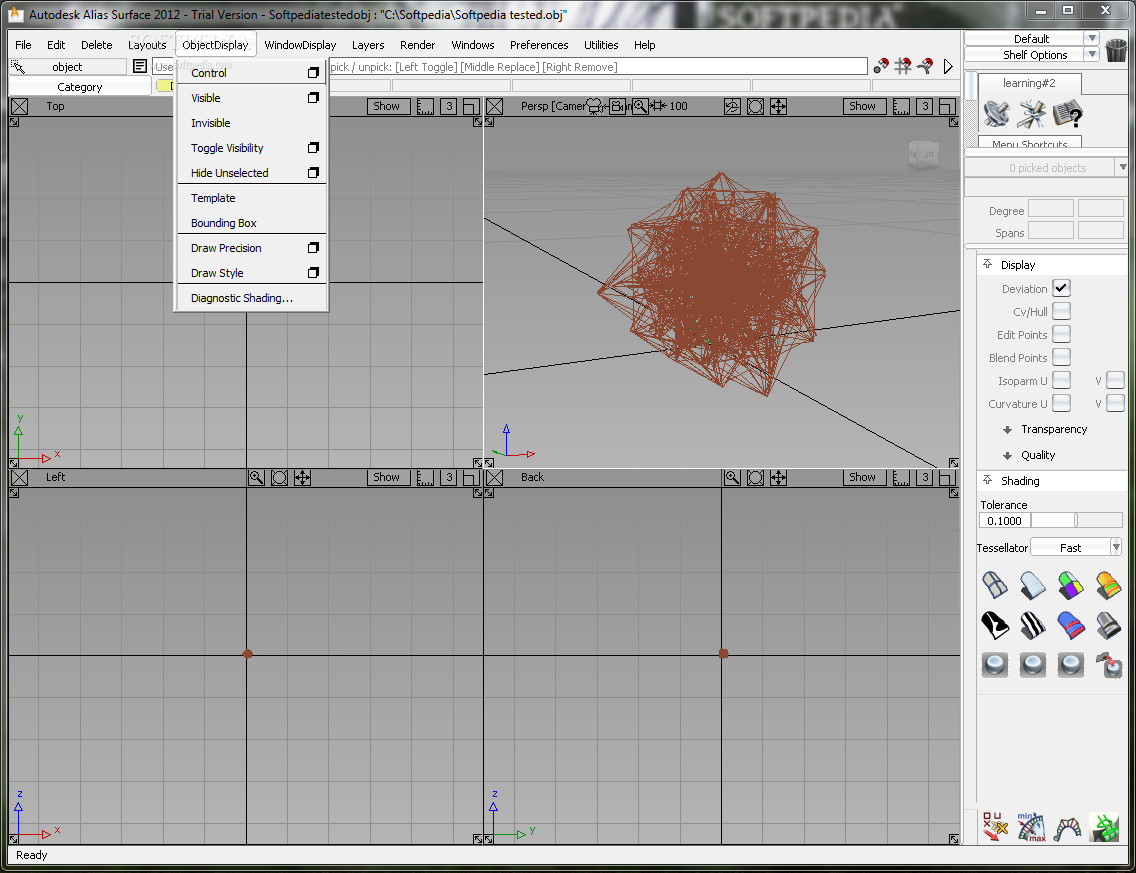The image size is (1136, 873).
Task: Click the Menu Shortcuts button
Action: click(1029, 144)
